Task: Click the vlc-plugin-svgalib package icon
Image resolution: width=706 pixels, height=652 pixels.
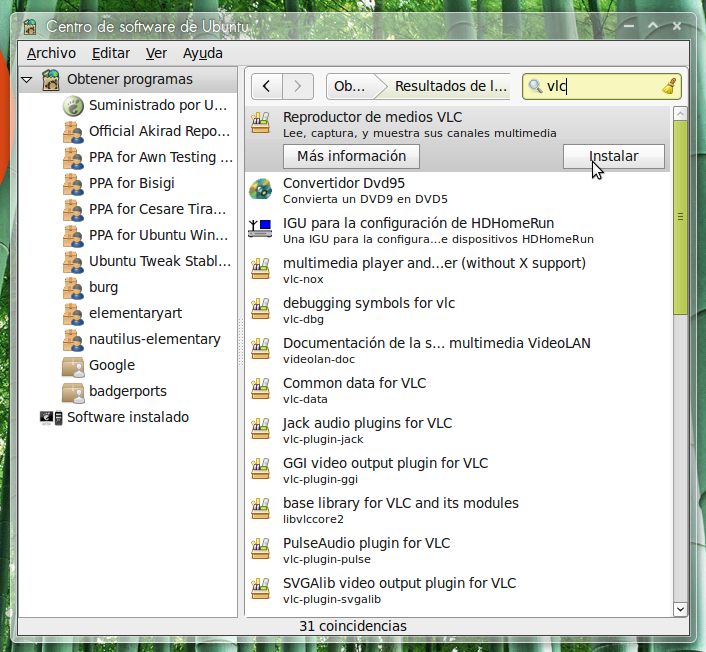Action: coord(260,589)
